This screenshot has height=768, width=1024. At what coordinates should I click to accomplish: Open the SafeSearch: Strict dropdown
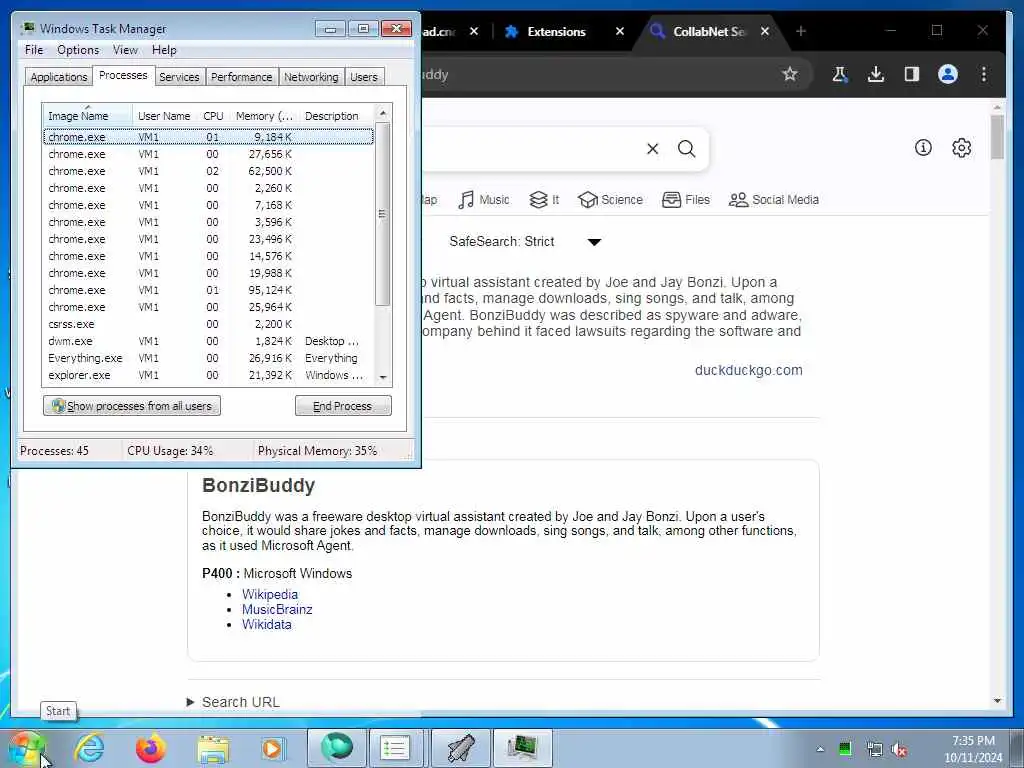[x=525, y=242]
